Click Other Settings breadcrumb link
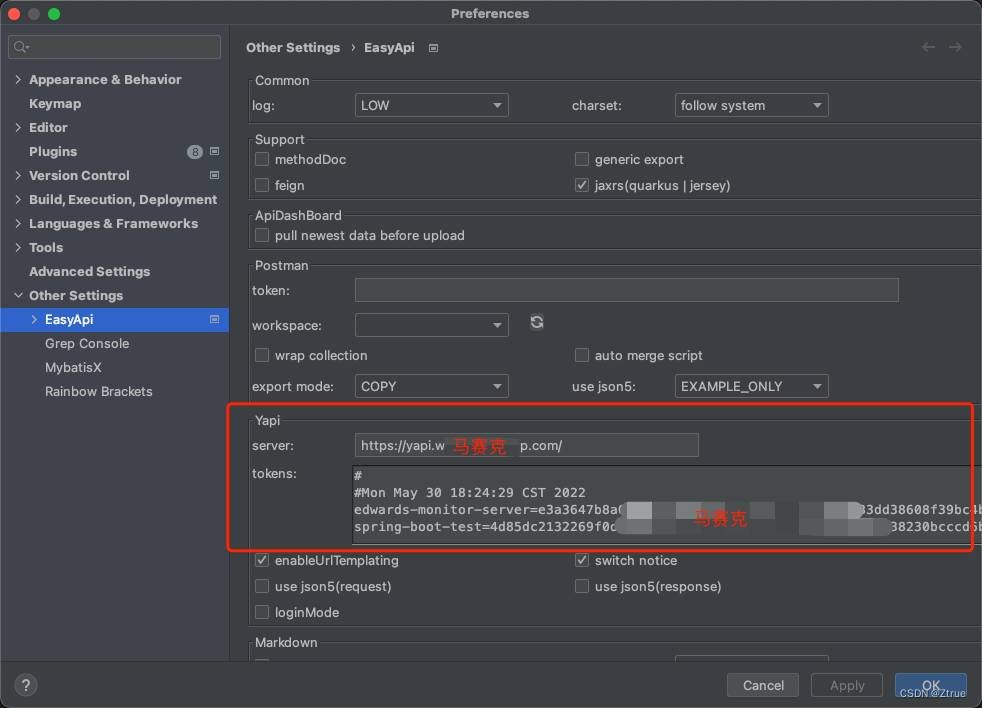 click(293, 48)
